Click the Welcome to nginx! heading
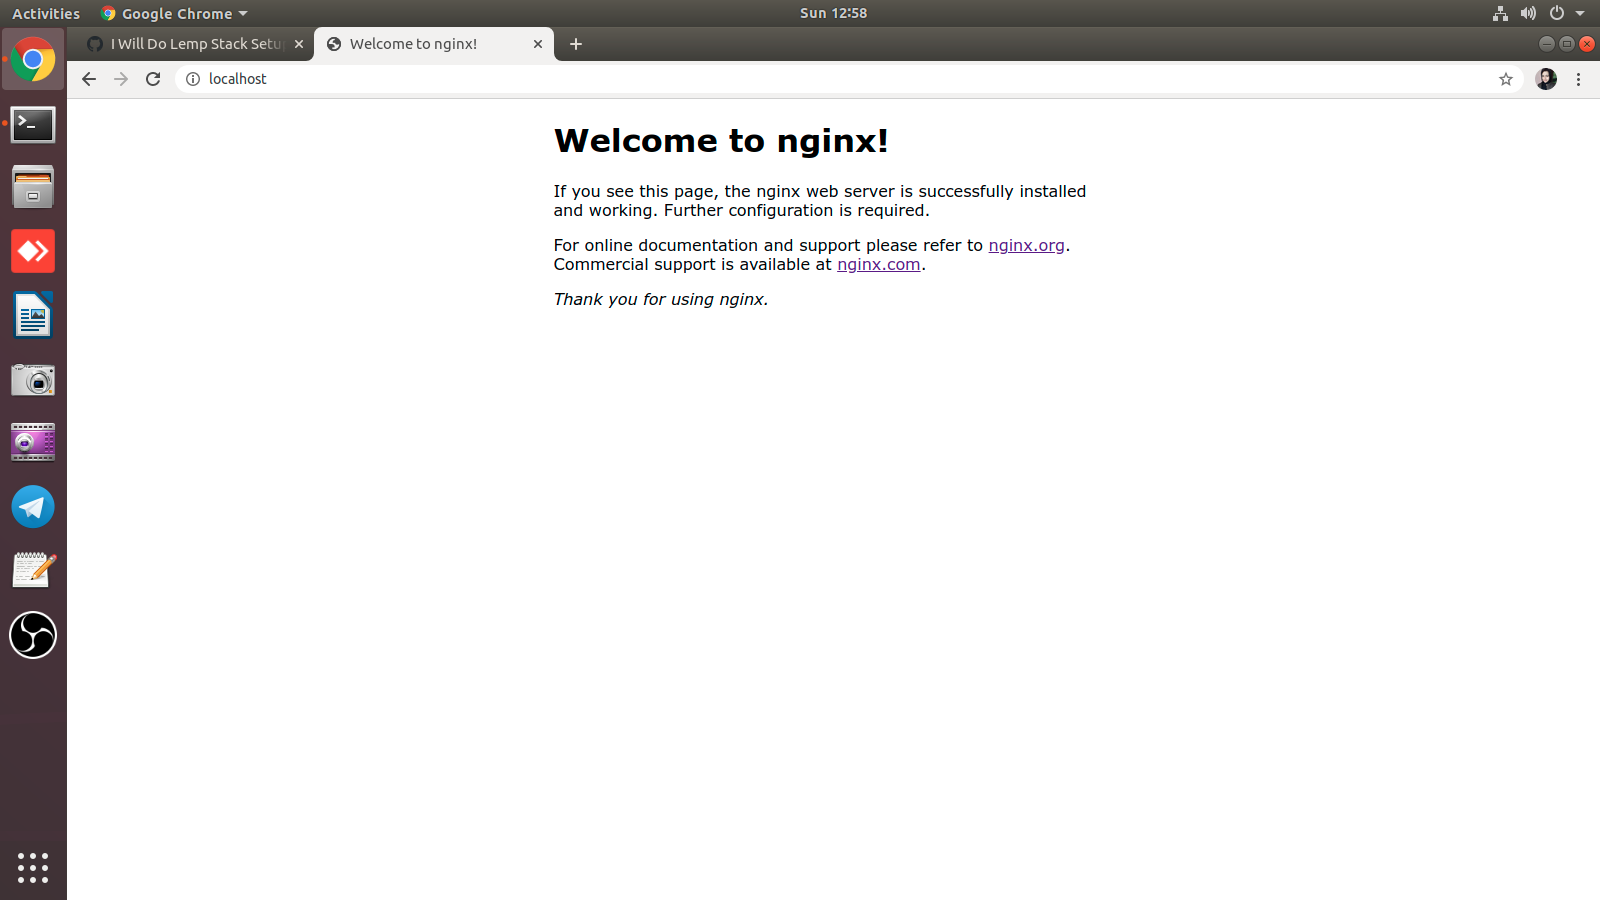1600x900 pixels. [721, 140]
